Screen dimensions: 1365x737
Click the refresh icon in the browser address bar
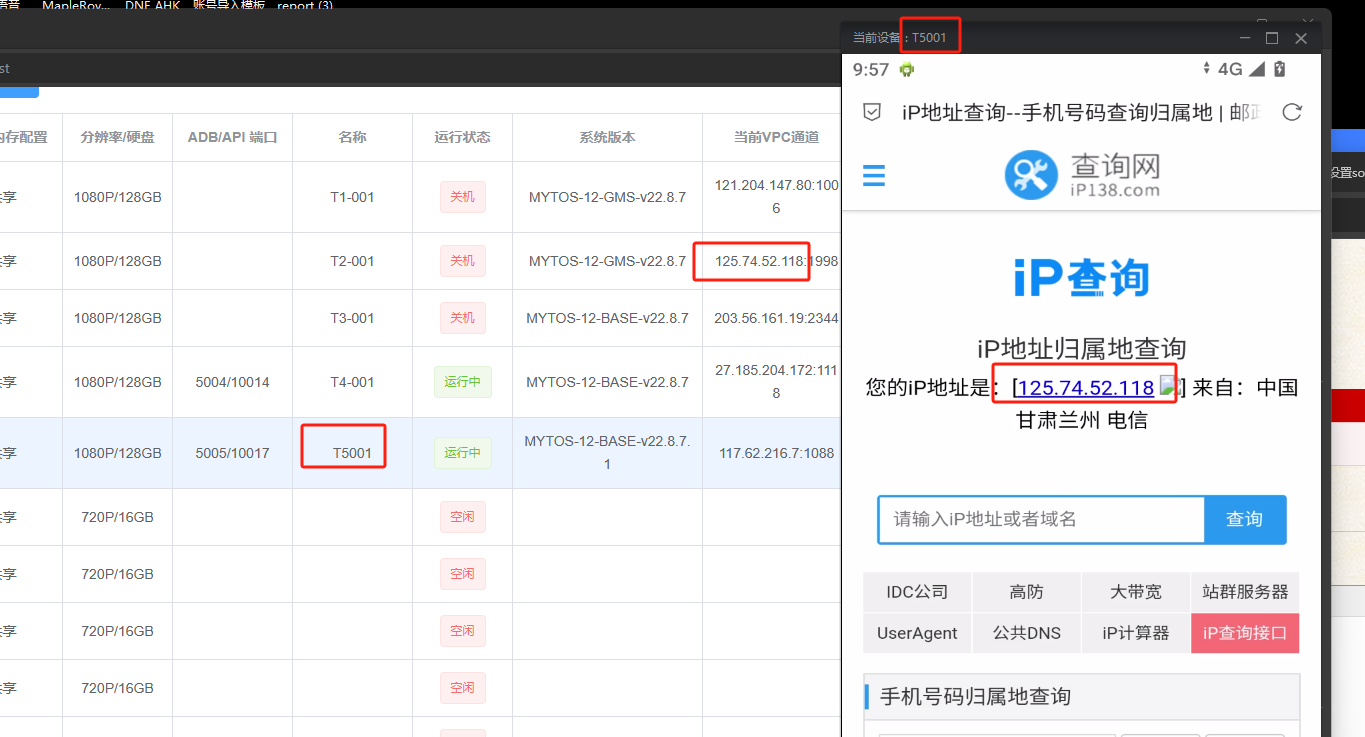click(x=1292, y=112)
